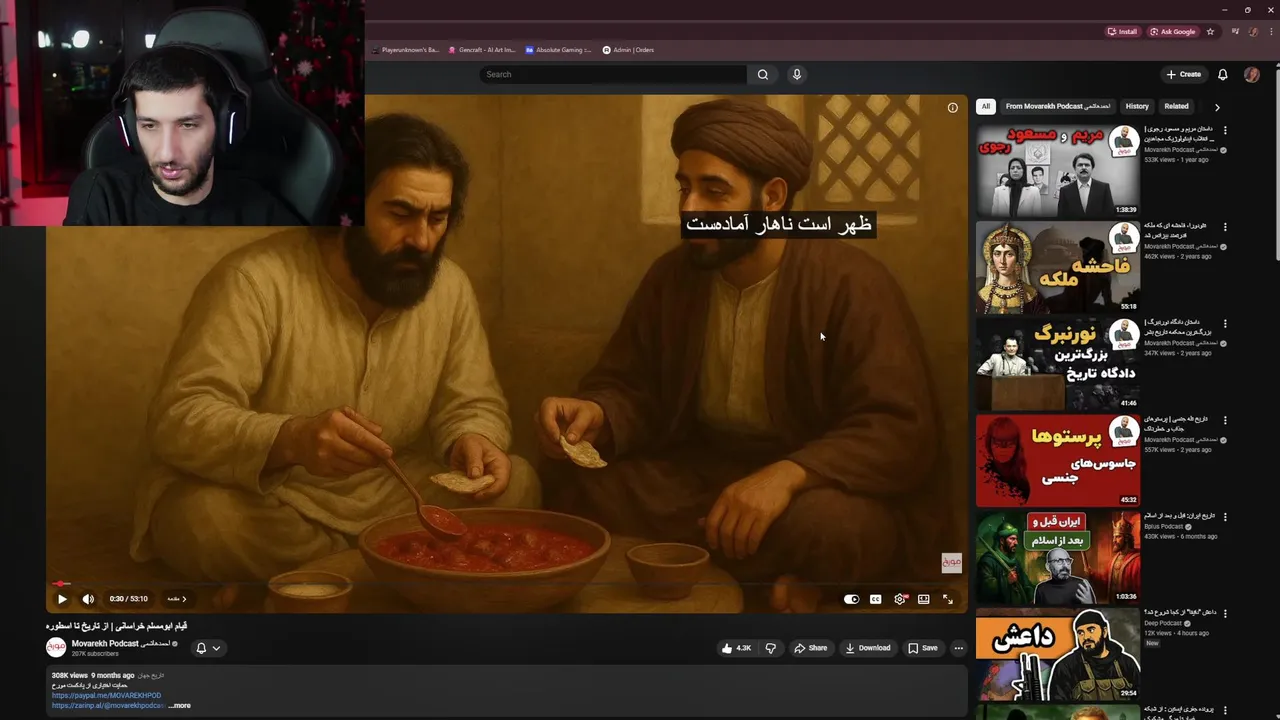Screen dimensions: 1280x720
Task: Open the Bplus Podcast channel name
Action: click(x=1163, y=526)
